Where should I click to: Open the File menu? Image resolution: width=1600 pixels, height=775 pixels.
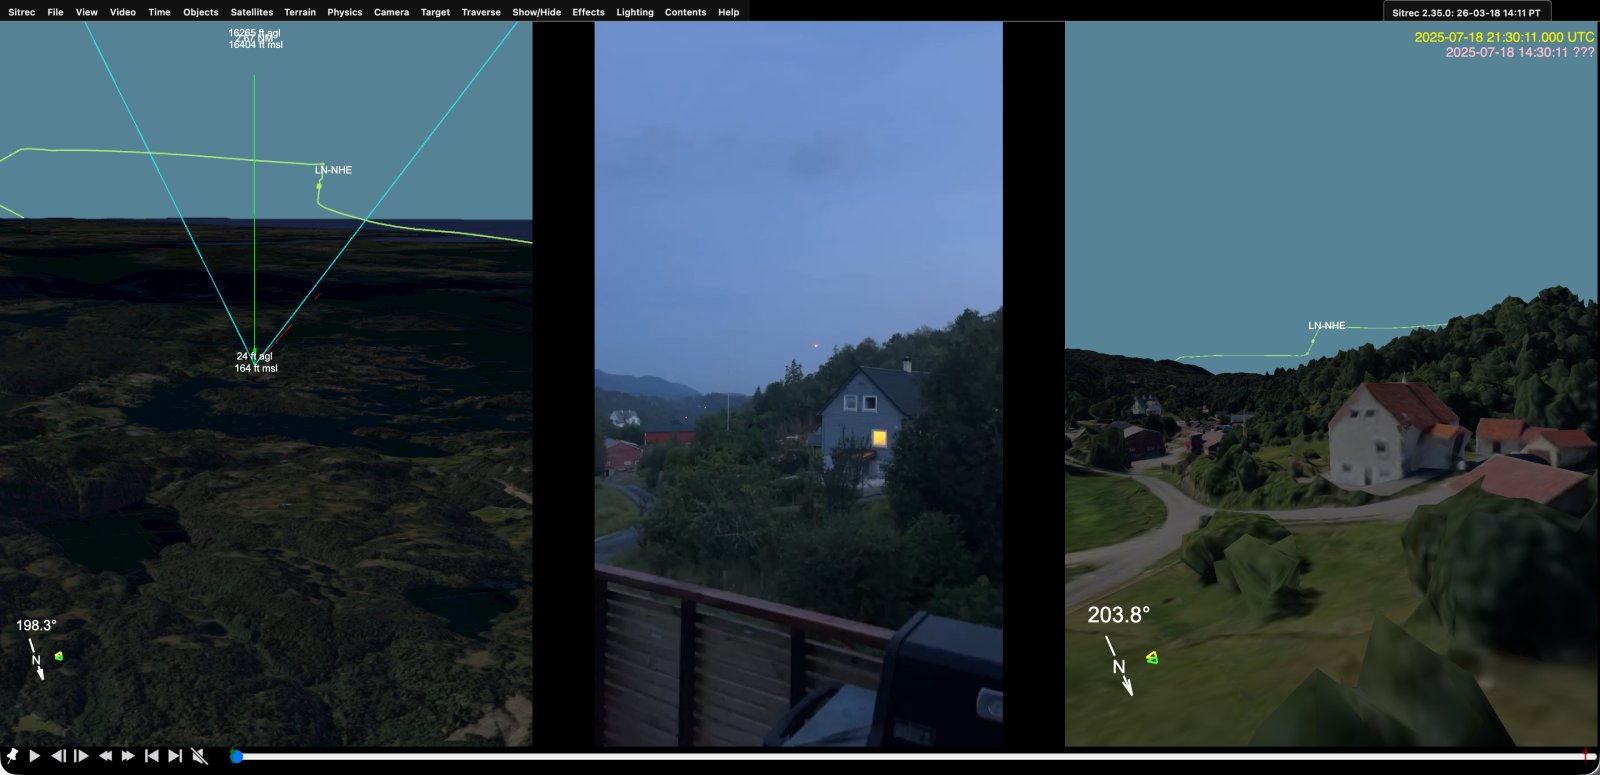55,12
